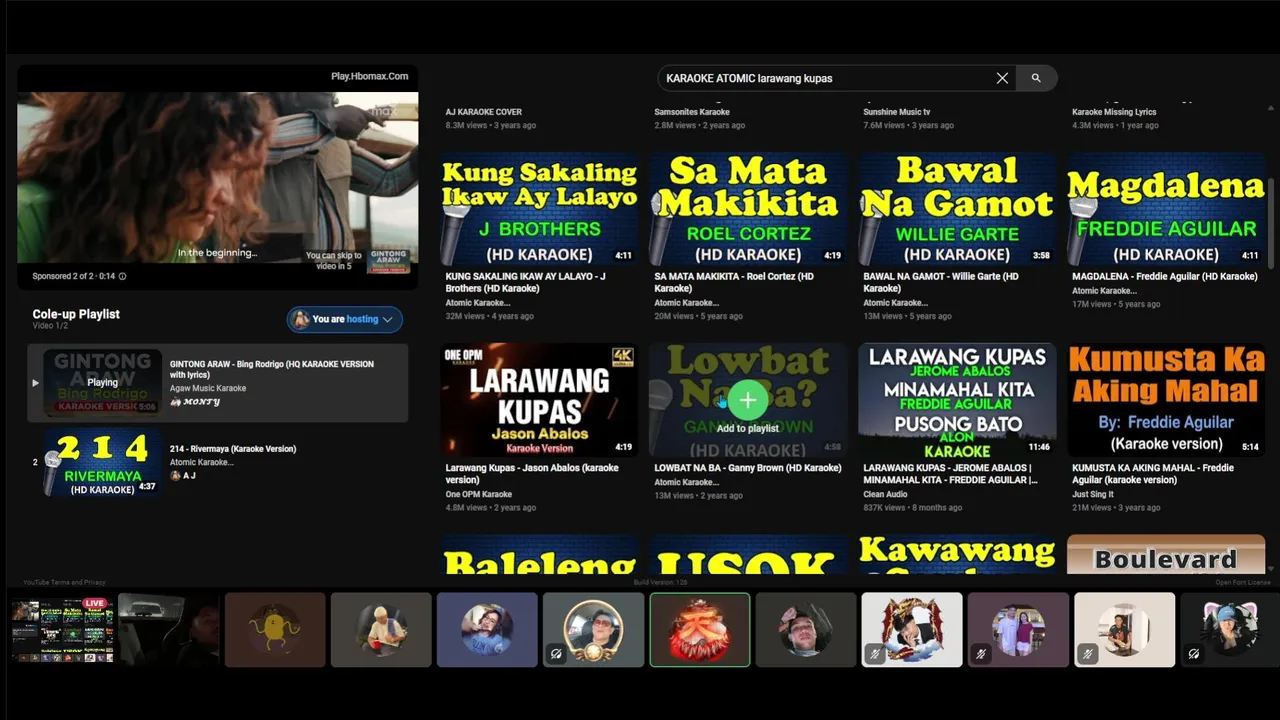Open the sponsored ad info icon

[x=123, y=276]
